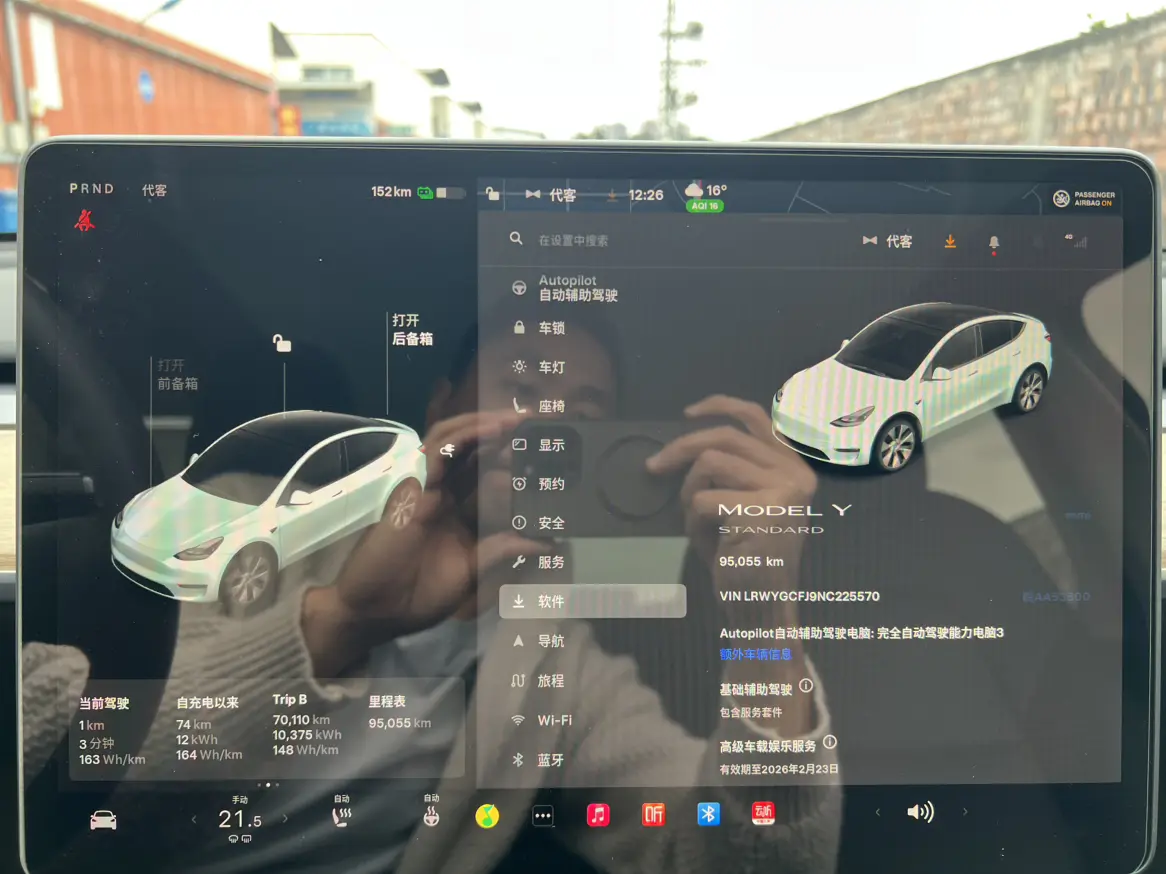Toggle the door lock icon above the car
This screenshot has width=1166, height=874.
[282, 343]
